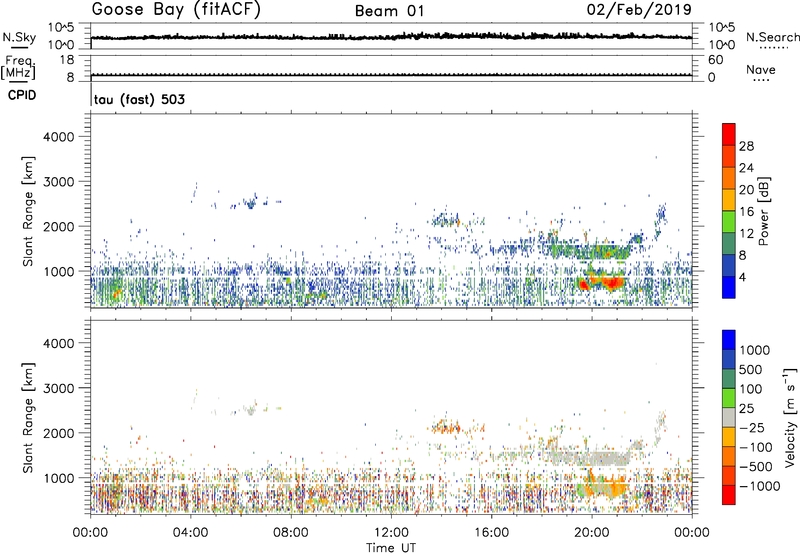800x554 pixels.
Task: Click the 'Goose Bay (fitACF)' title text
Action: point(176,10)
